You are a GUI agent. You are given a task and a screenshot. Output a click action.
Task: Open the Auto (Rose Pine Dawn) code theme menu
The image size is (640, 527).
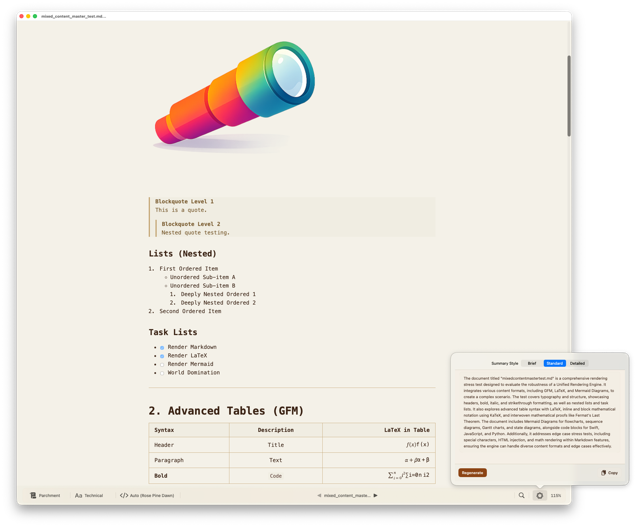coord(147,495)
